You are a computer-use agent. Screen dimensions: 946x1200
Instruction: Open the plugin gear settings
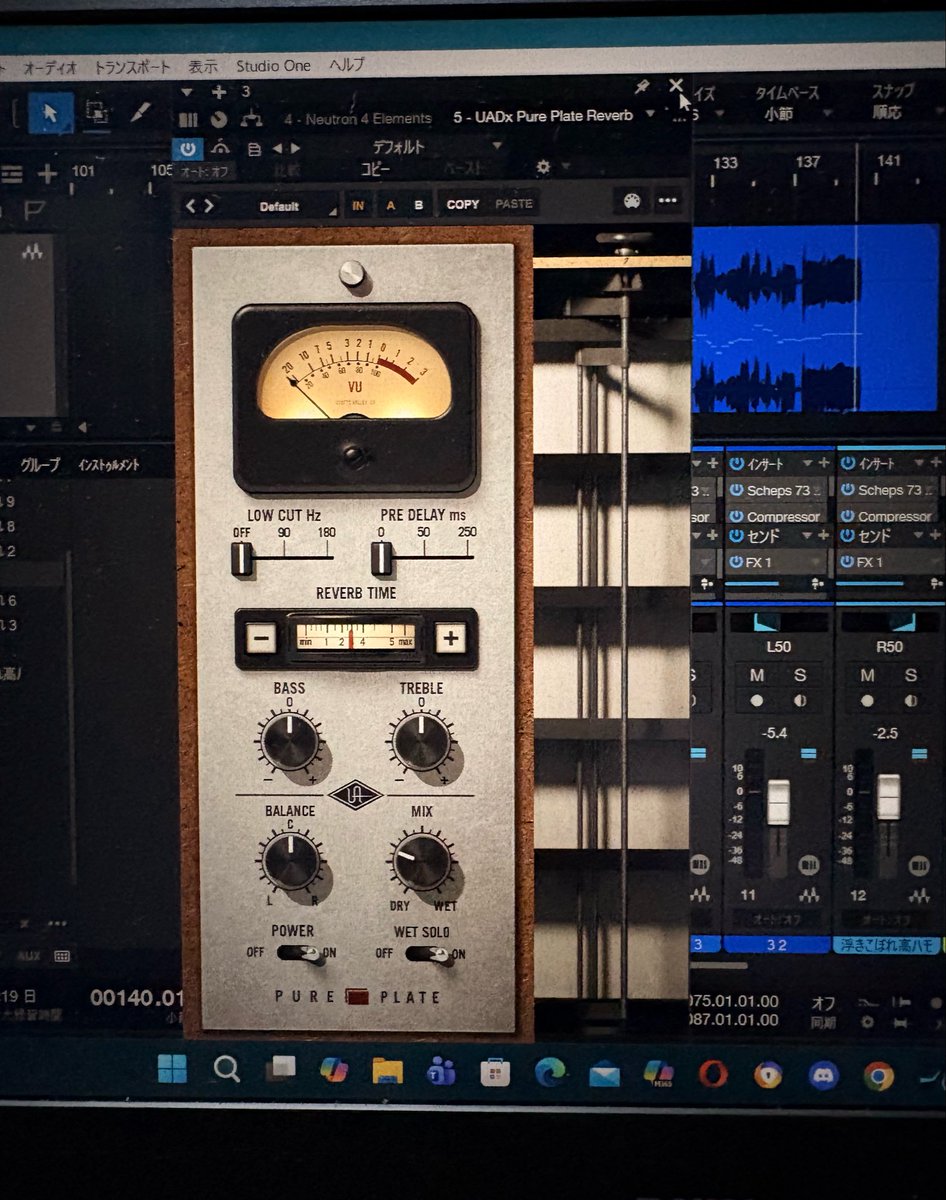pos(543,167)
